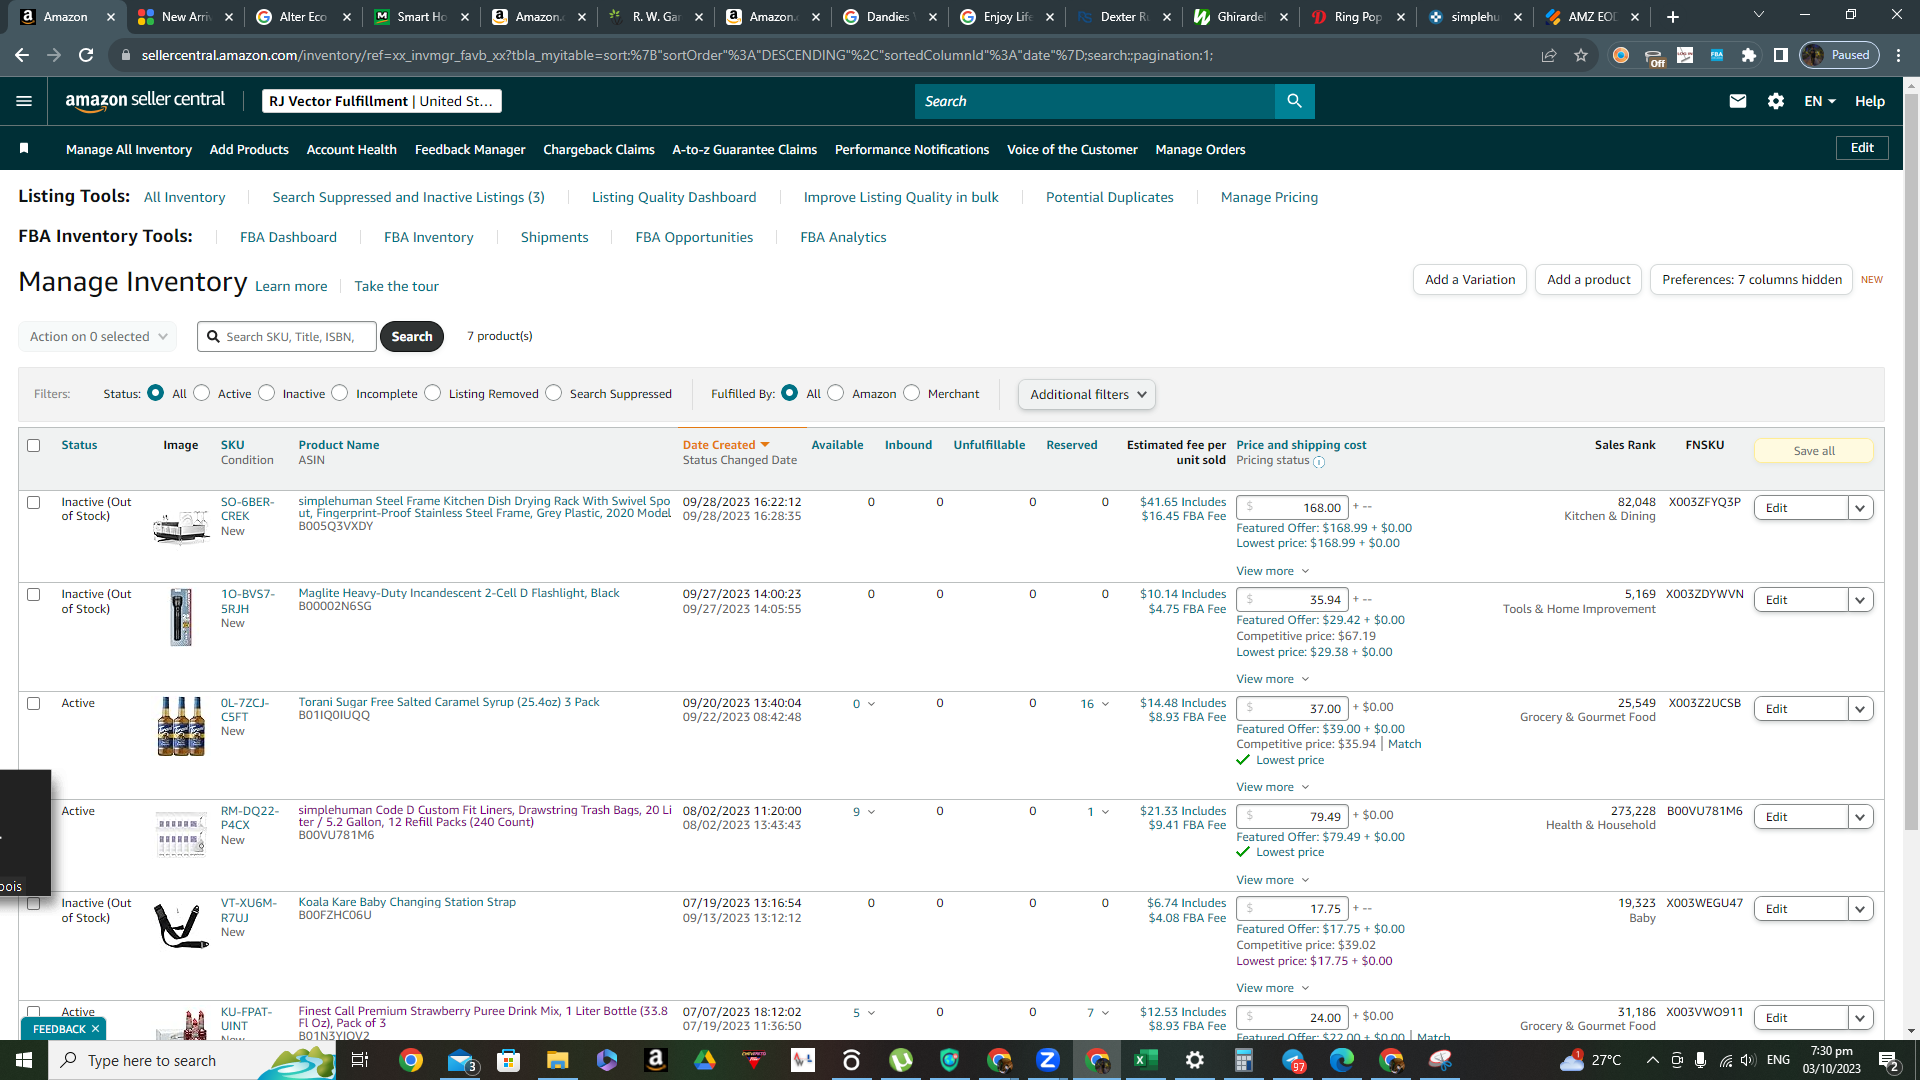Close the feedback widget with the X
The height and width of the screenshot is (1080, 1920).
pos(96,1029)
